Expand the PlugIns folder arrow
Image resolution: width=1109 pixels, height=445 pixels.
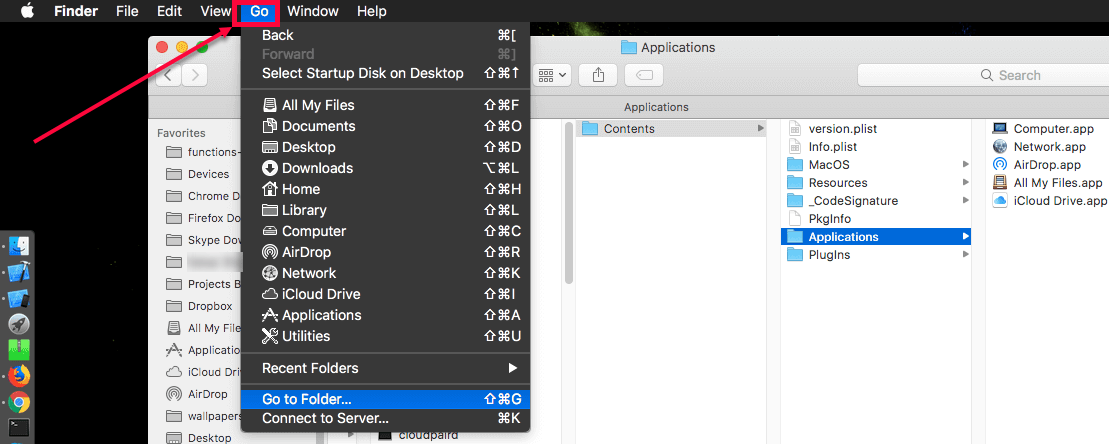[x=965, y=255]
